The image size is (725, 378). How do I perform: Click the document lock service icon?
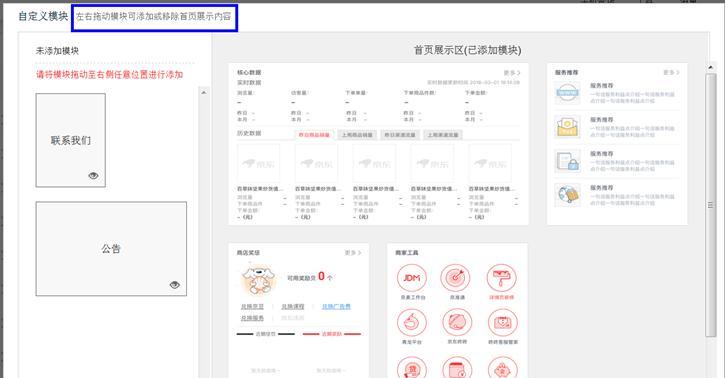[x=567, y=161]
